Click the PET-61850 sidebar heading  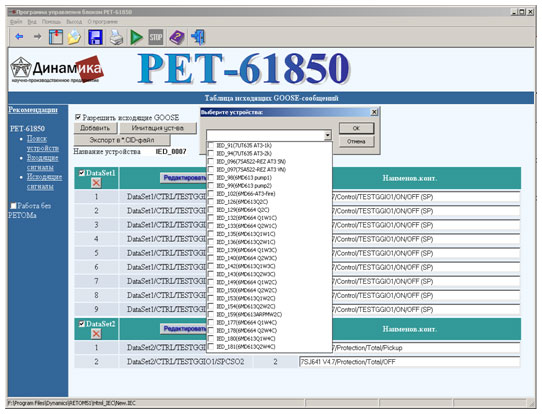27,129
